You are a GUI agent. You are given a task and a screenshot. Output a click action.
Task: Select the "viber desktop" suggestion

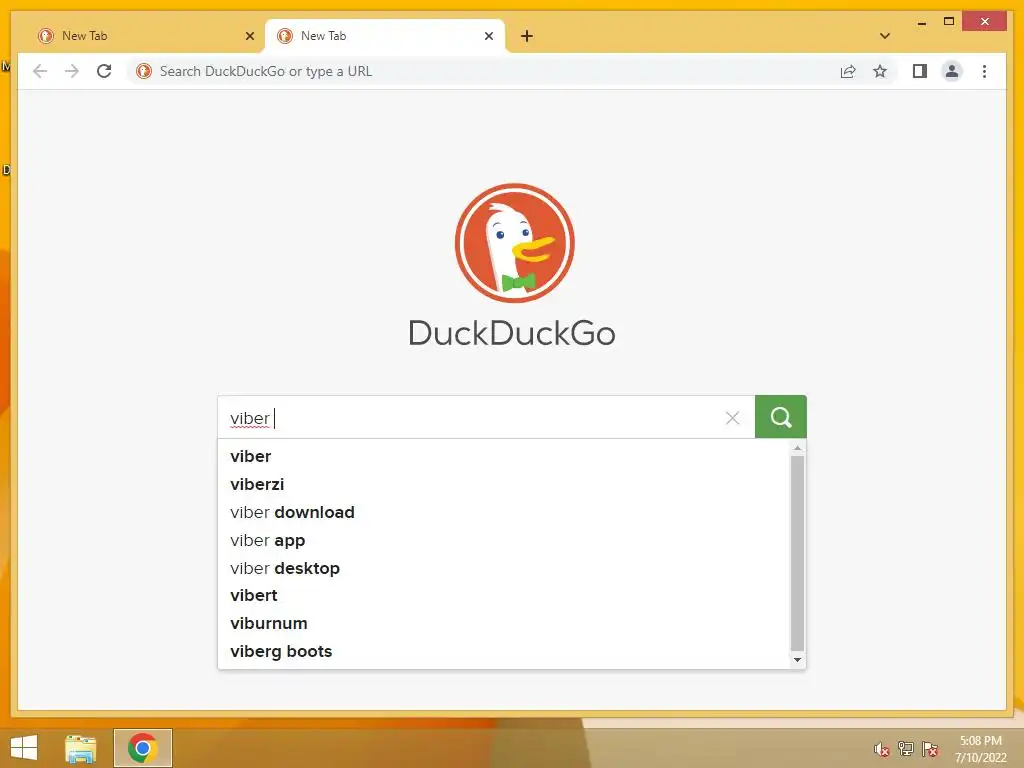504,568
